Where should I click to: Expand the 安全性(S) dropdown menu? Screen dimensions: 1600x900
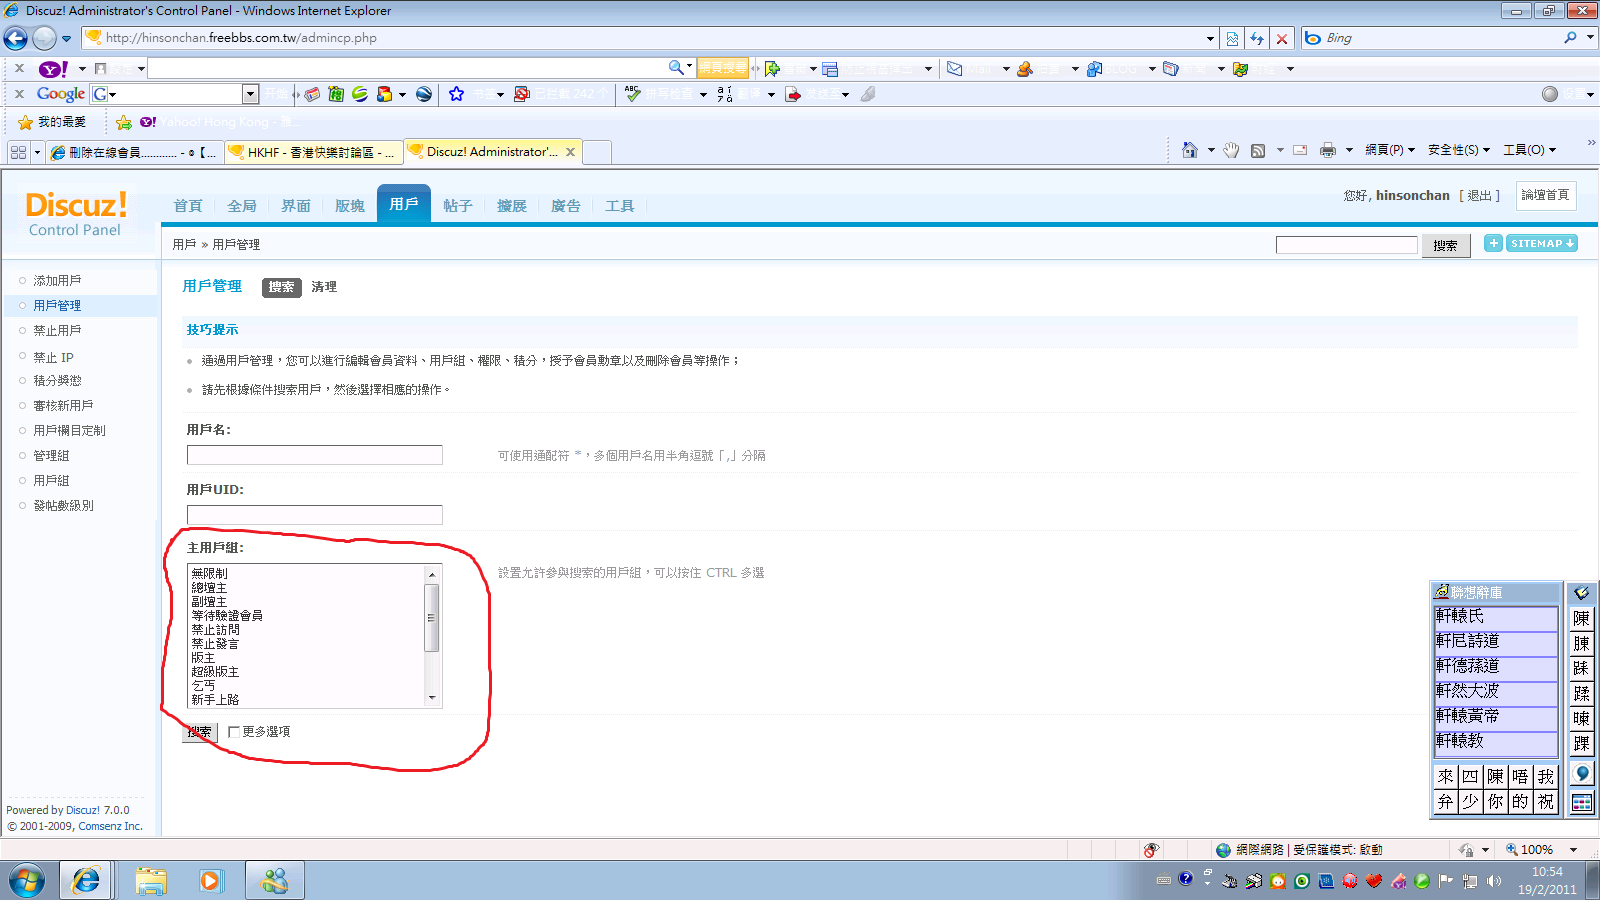coord(1458,150)
